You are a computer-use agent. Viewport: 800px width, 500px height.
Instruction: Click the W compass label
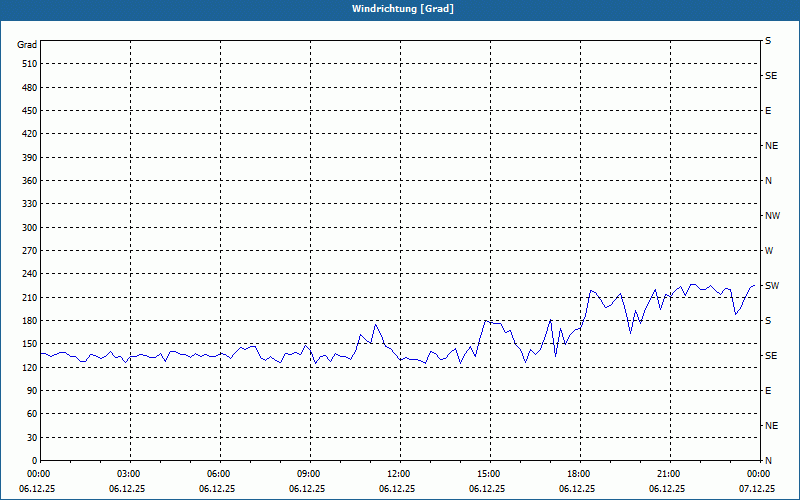[769, 251]
